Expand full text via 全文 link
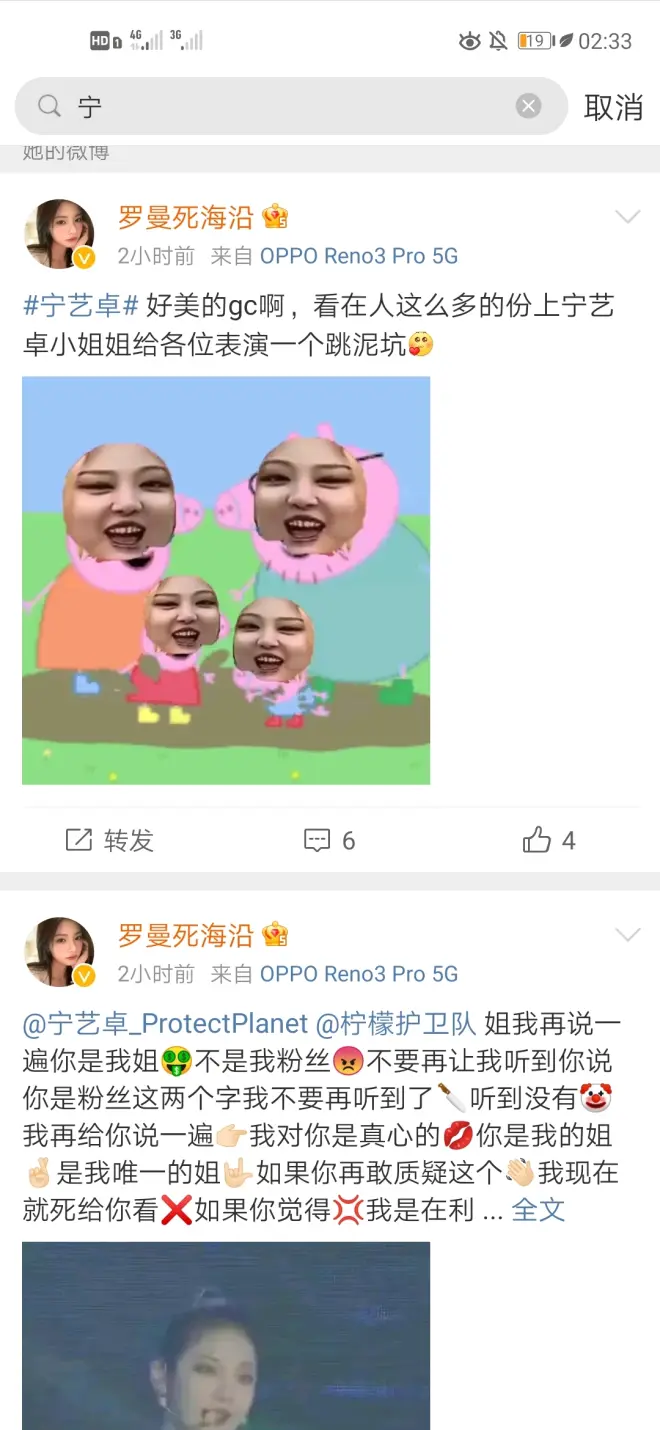This screenshot has height=1430, width=660. click(x=539, y=1210)
